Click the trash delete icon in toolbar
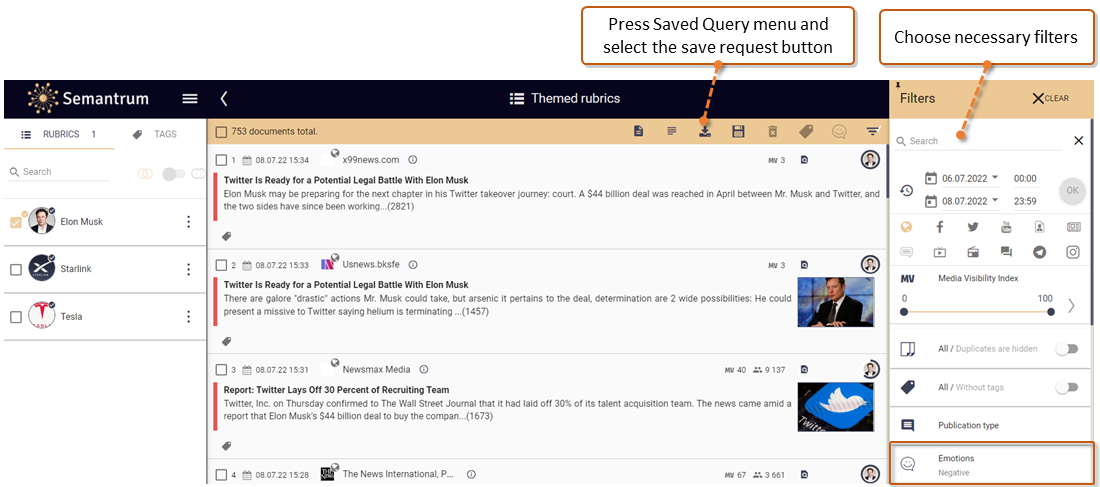This screenshot has height=487, width=1100. click(x=772, y=131)
